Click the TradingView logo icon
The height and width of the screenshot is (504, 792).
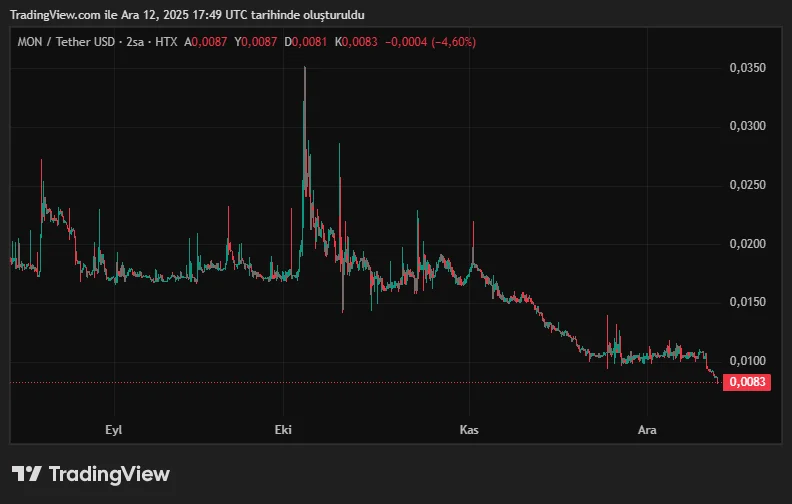coord(27,474)
